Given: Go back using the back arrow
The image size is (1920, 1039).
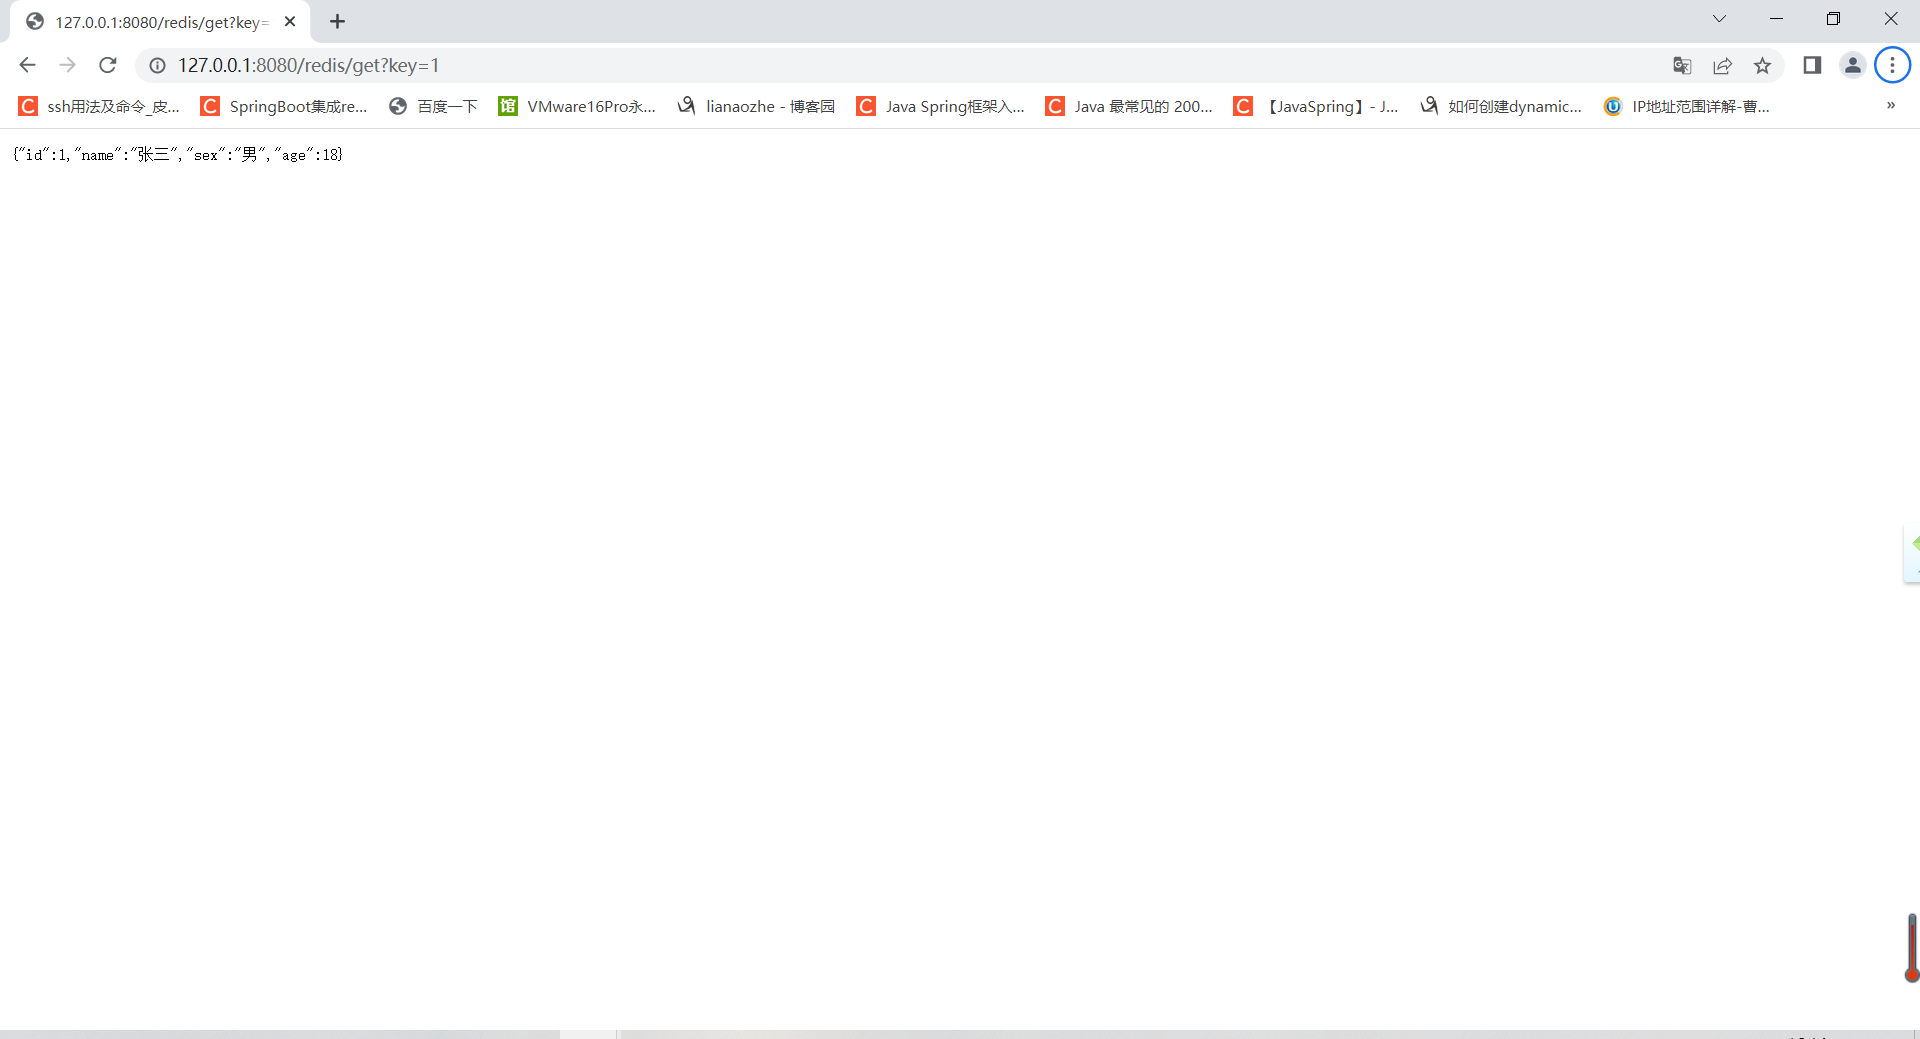Looking at the screenshot, I should 27,65.
